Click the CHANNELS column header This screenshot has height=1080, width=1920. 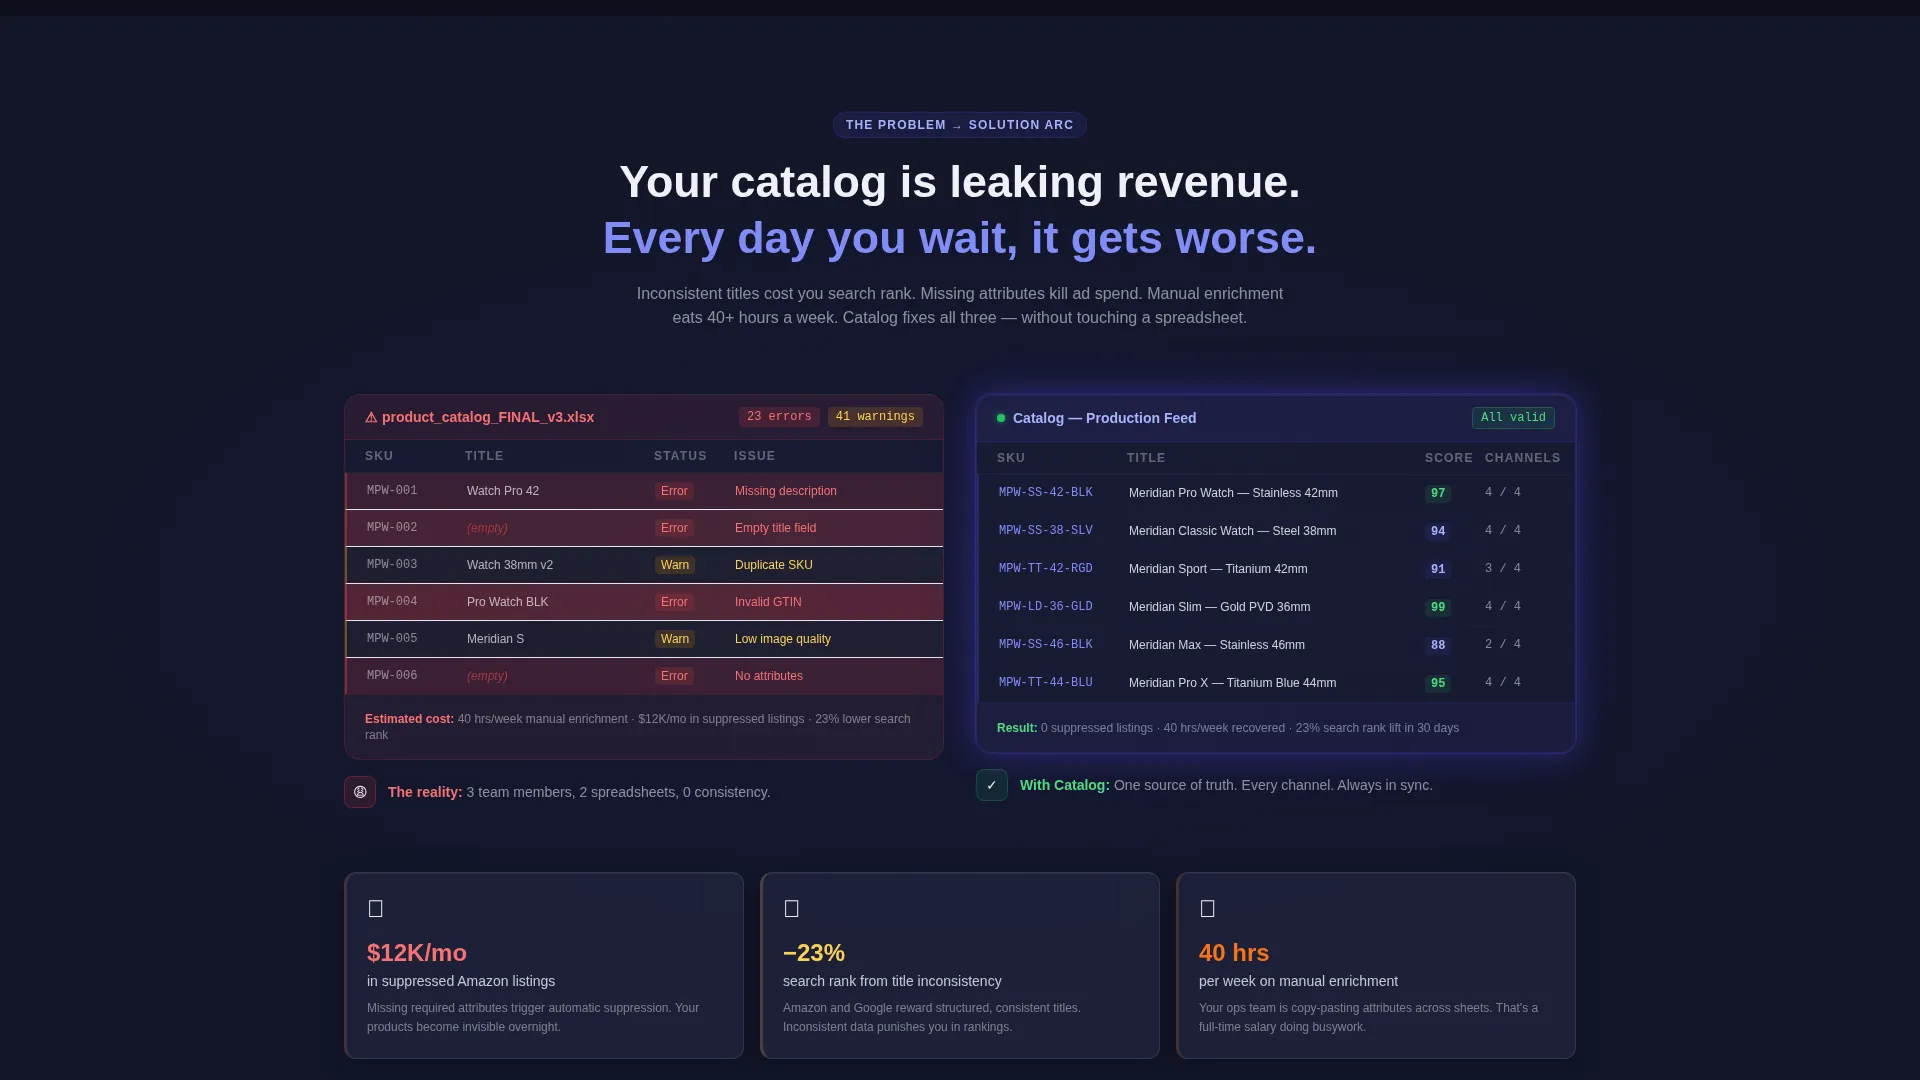point(1522,458)
